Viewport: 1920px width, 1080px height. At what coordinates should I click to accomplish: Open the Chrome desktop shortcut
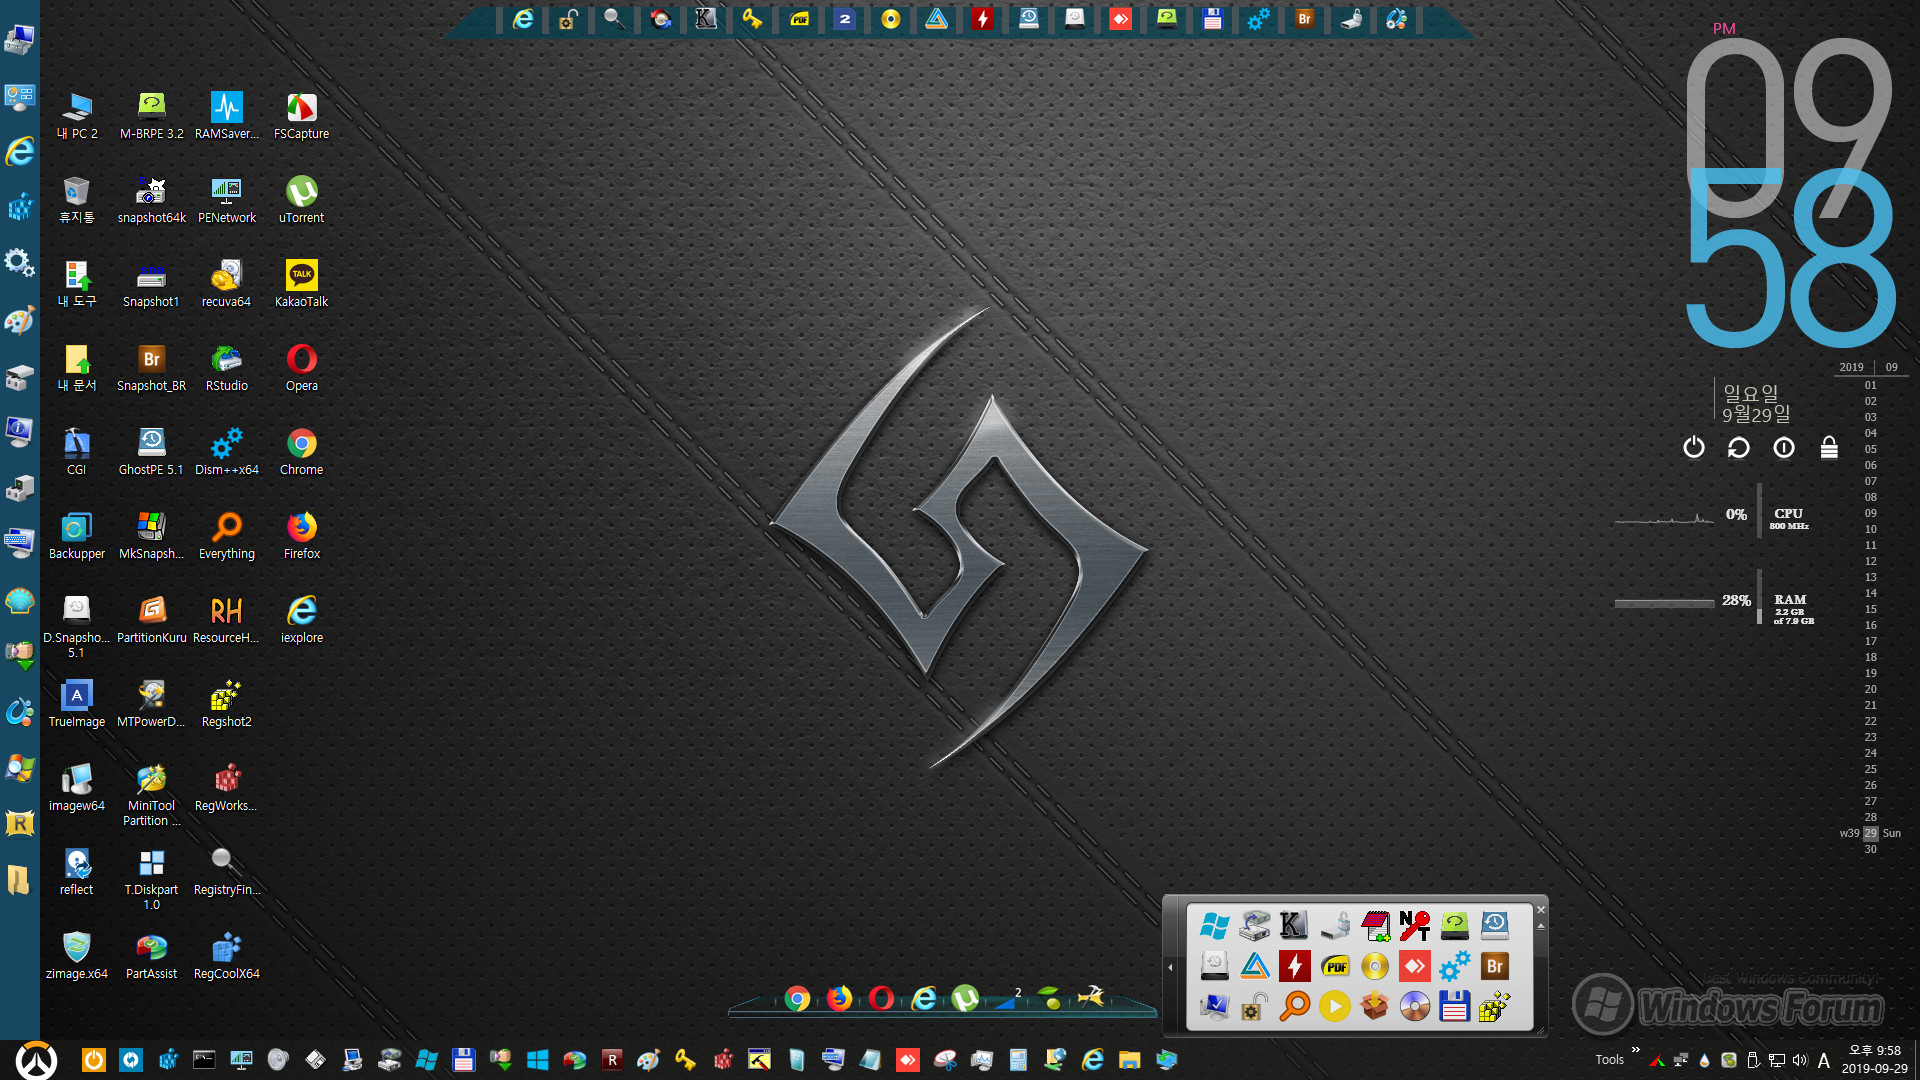coord(301,451)
